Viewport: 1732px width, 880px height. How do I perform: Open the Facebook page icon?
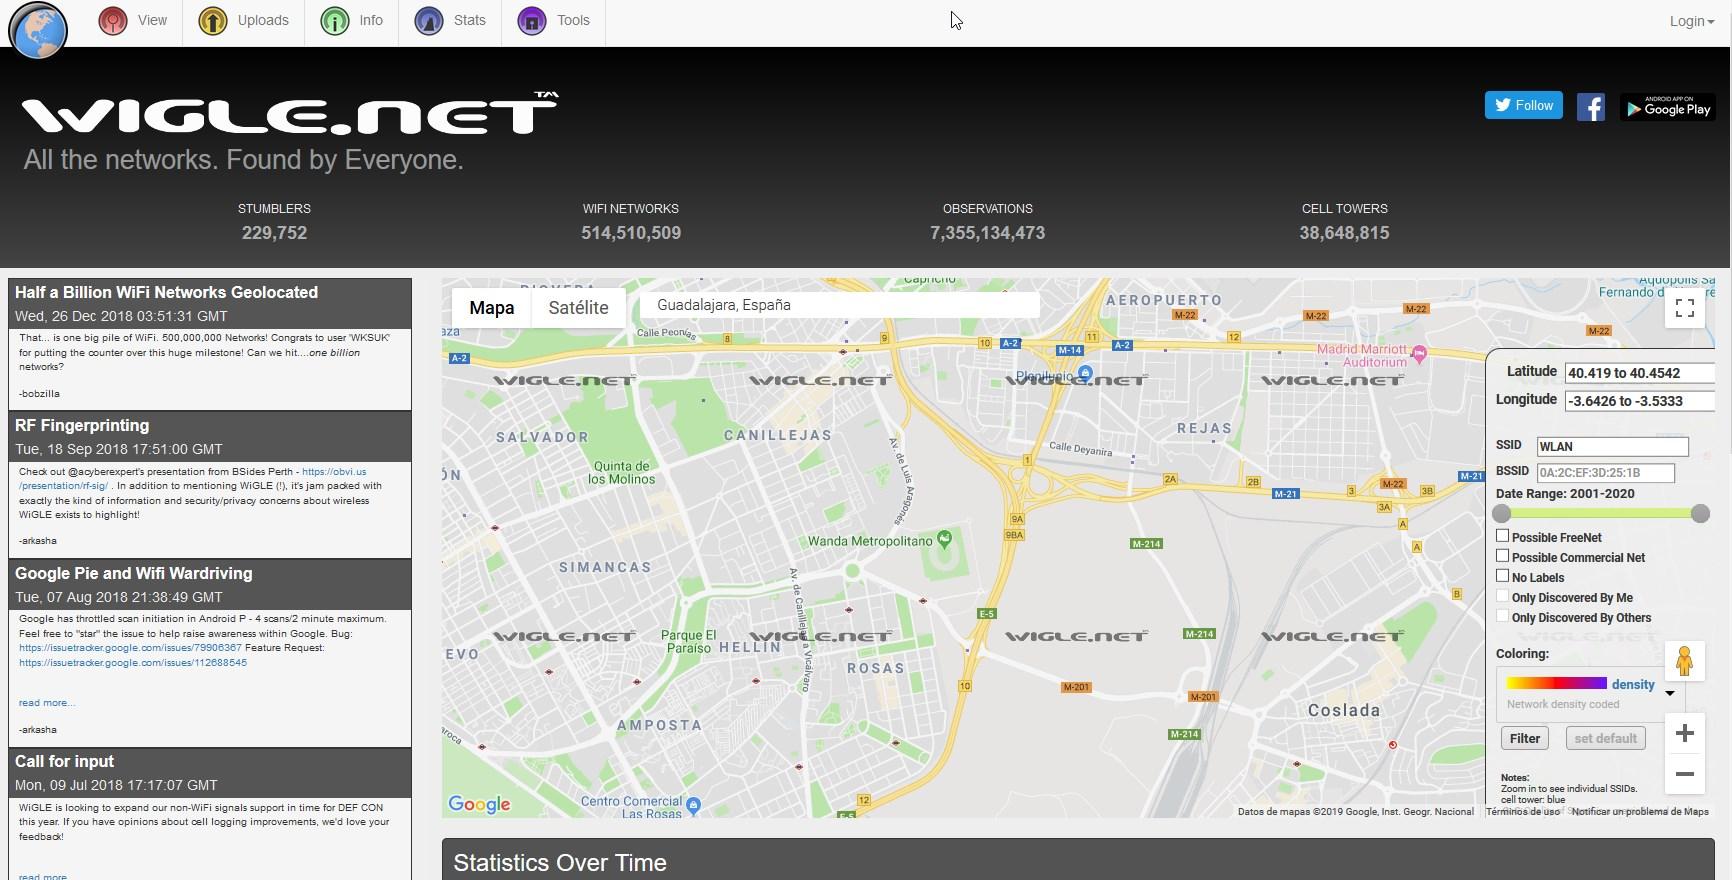click(x=1590, y=107)
